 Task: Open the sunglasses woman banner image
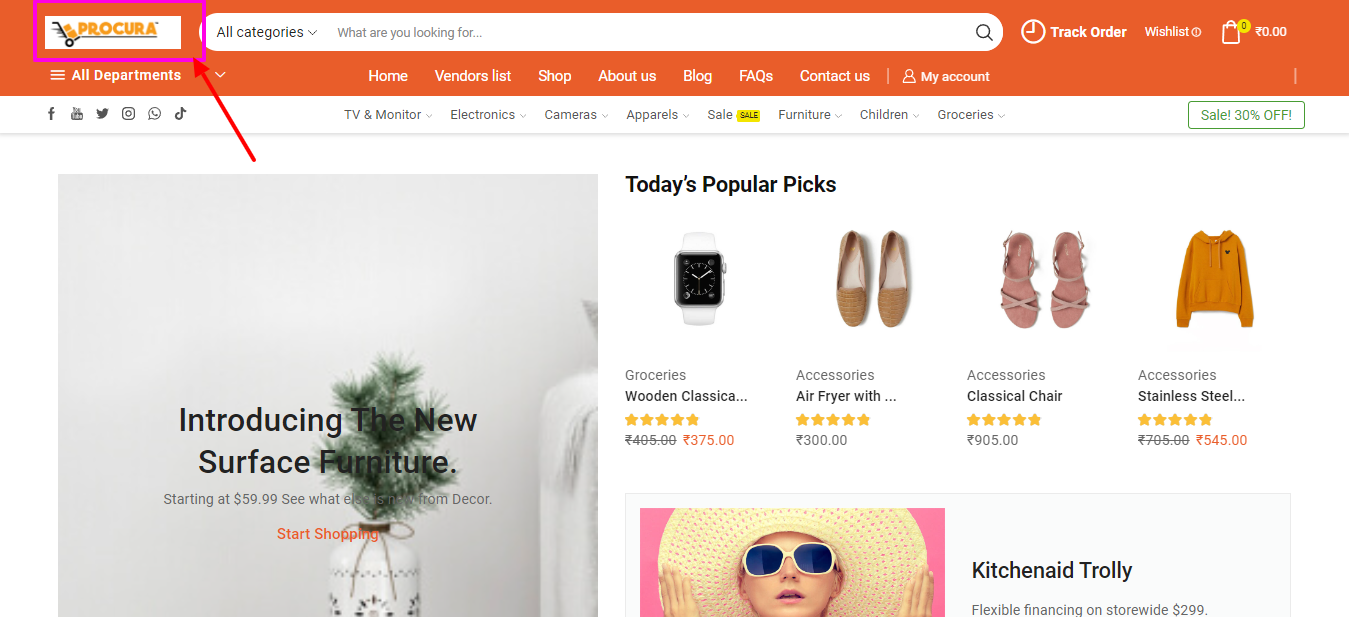click(x=792, y=562)
